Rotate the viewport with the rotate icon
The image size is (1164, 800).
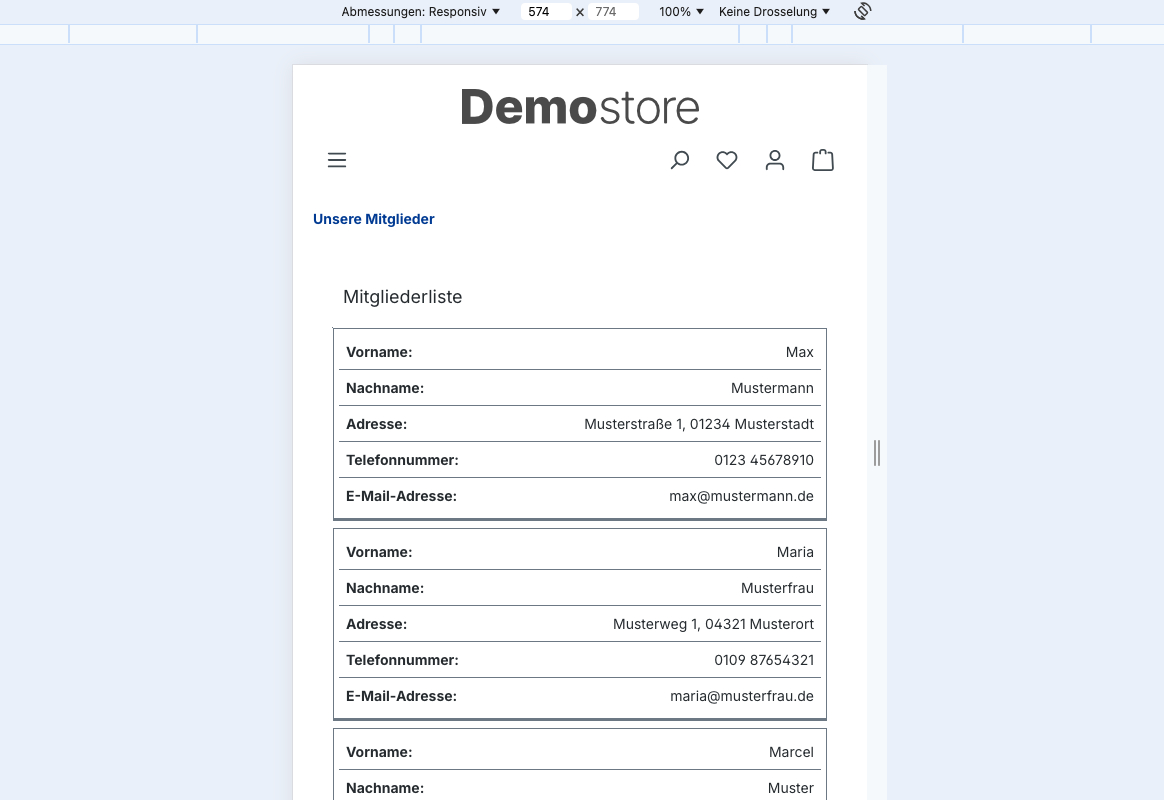click(863, 12)
